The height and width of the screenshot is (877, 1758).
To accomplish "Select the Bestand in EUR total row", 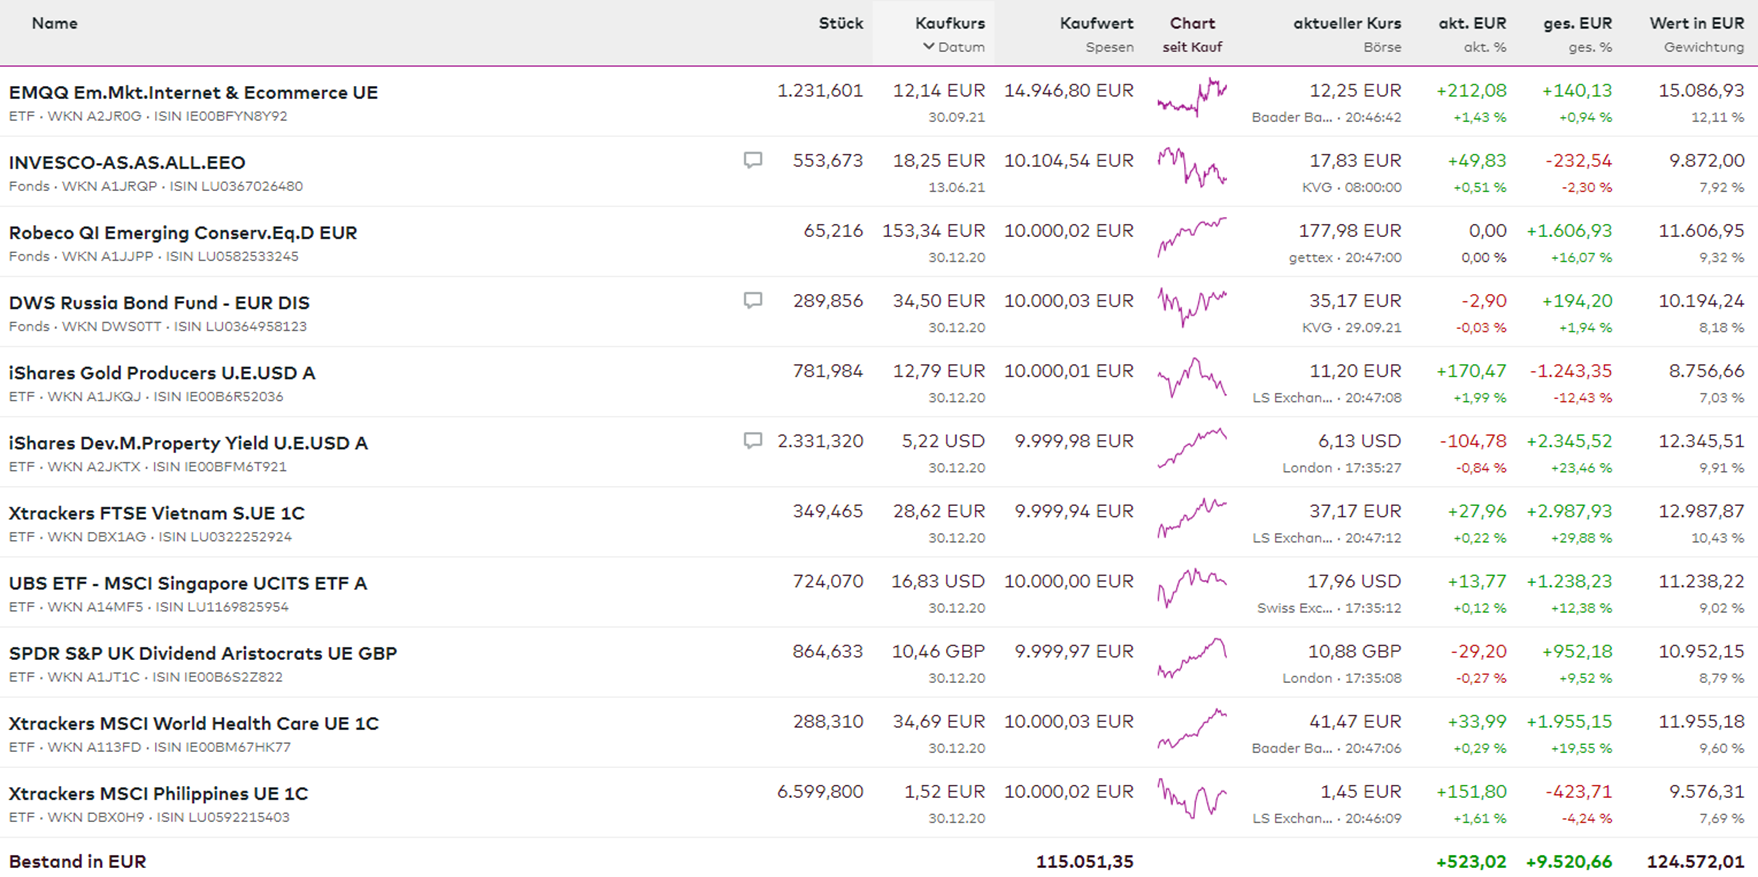I will 78,861.
